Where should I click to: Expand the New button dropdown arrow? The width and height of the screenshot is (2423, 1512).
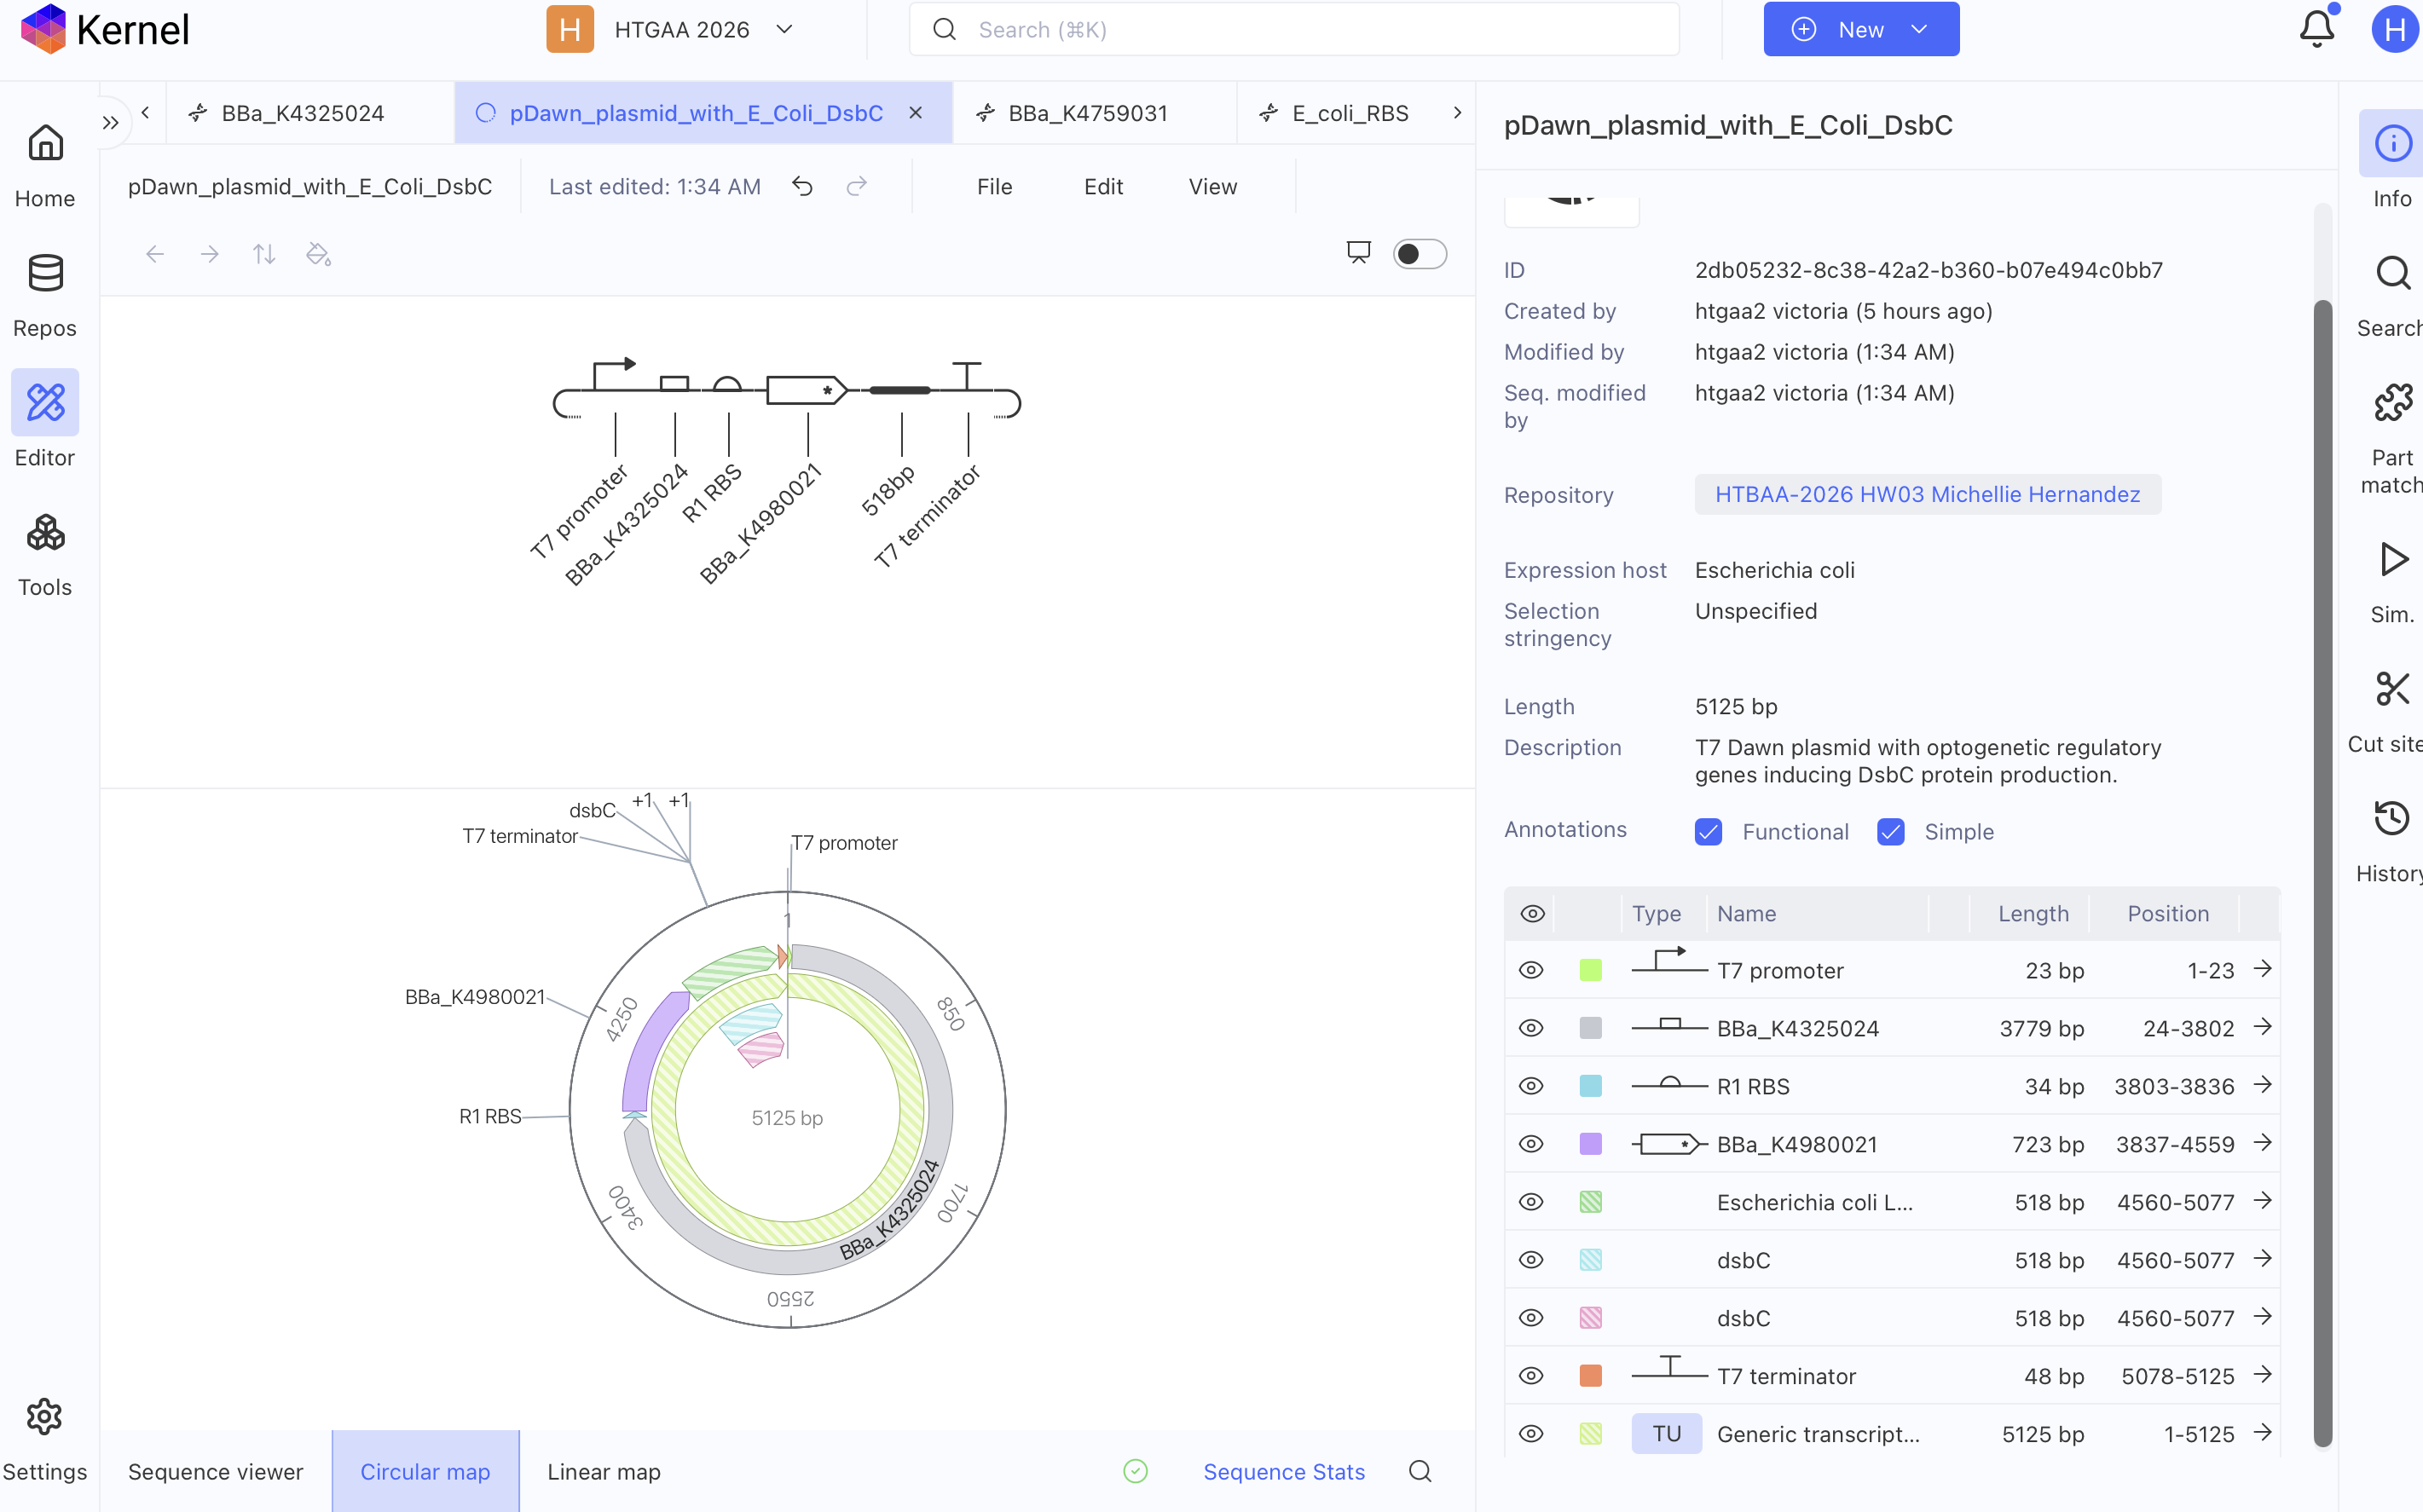[x=1919, y=29]
